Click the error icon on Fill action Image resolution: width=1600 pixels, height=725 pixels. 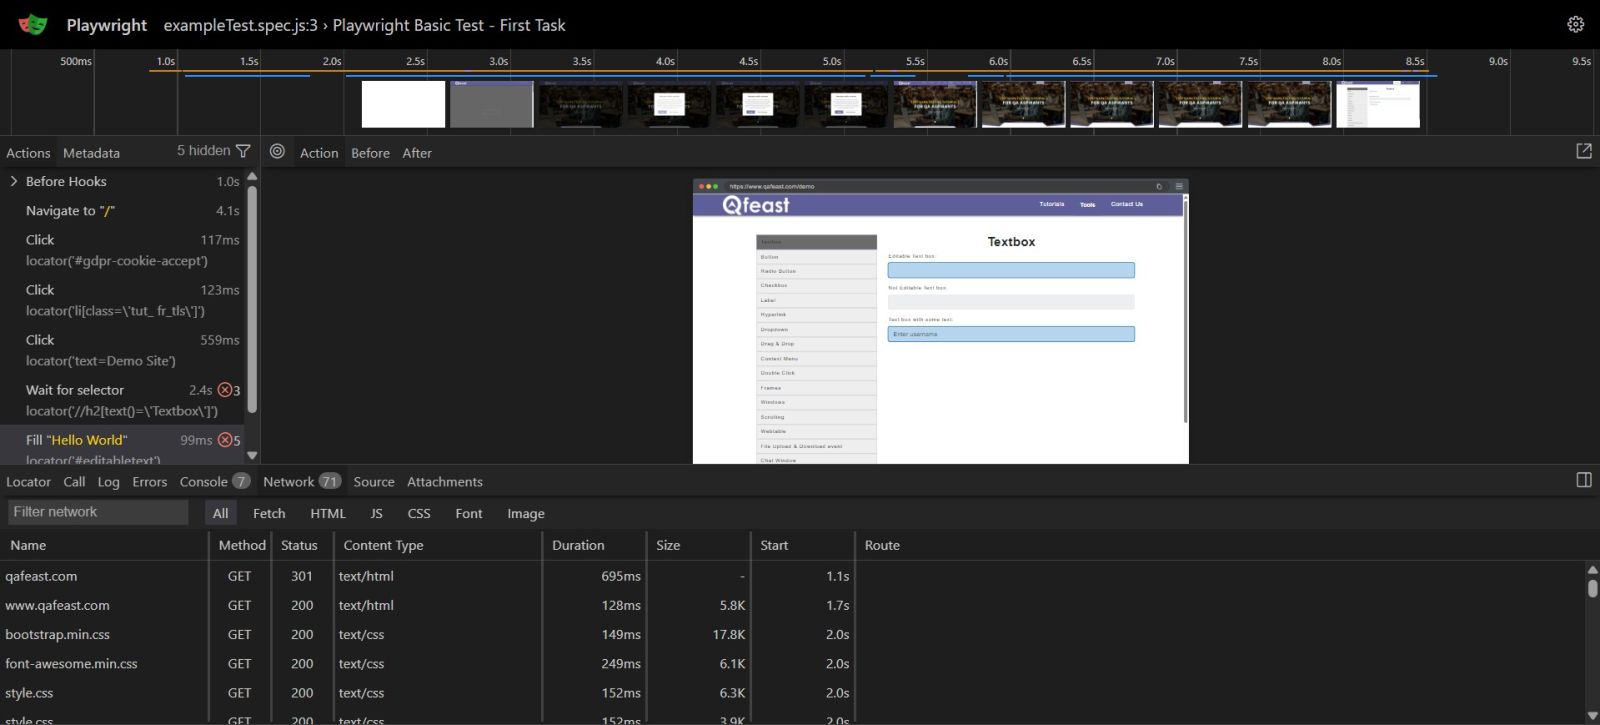pos(225,440)
